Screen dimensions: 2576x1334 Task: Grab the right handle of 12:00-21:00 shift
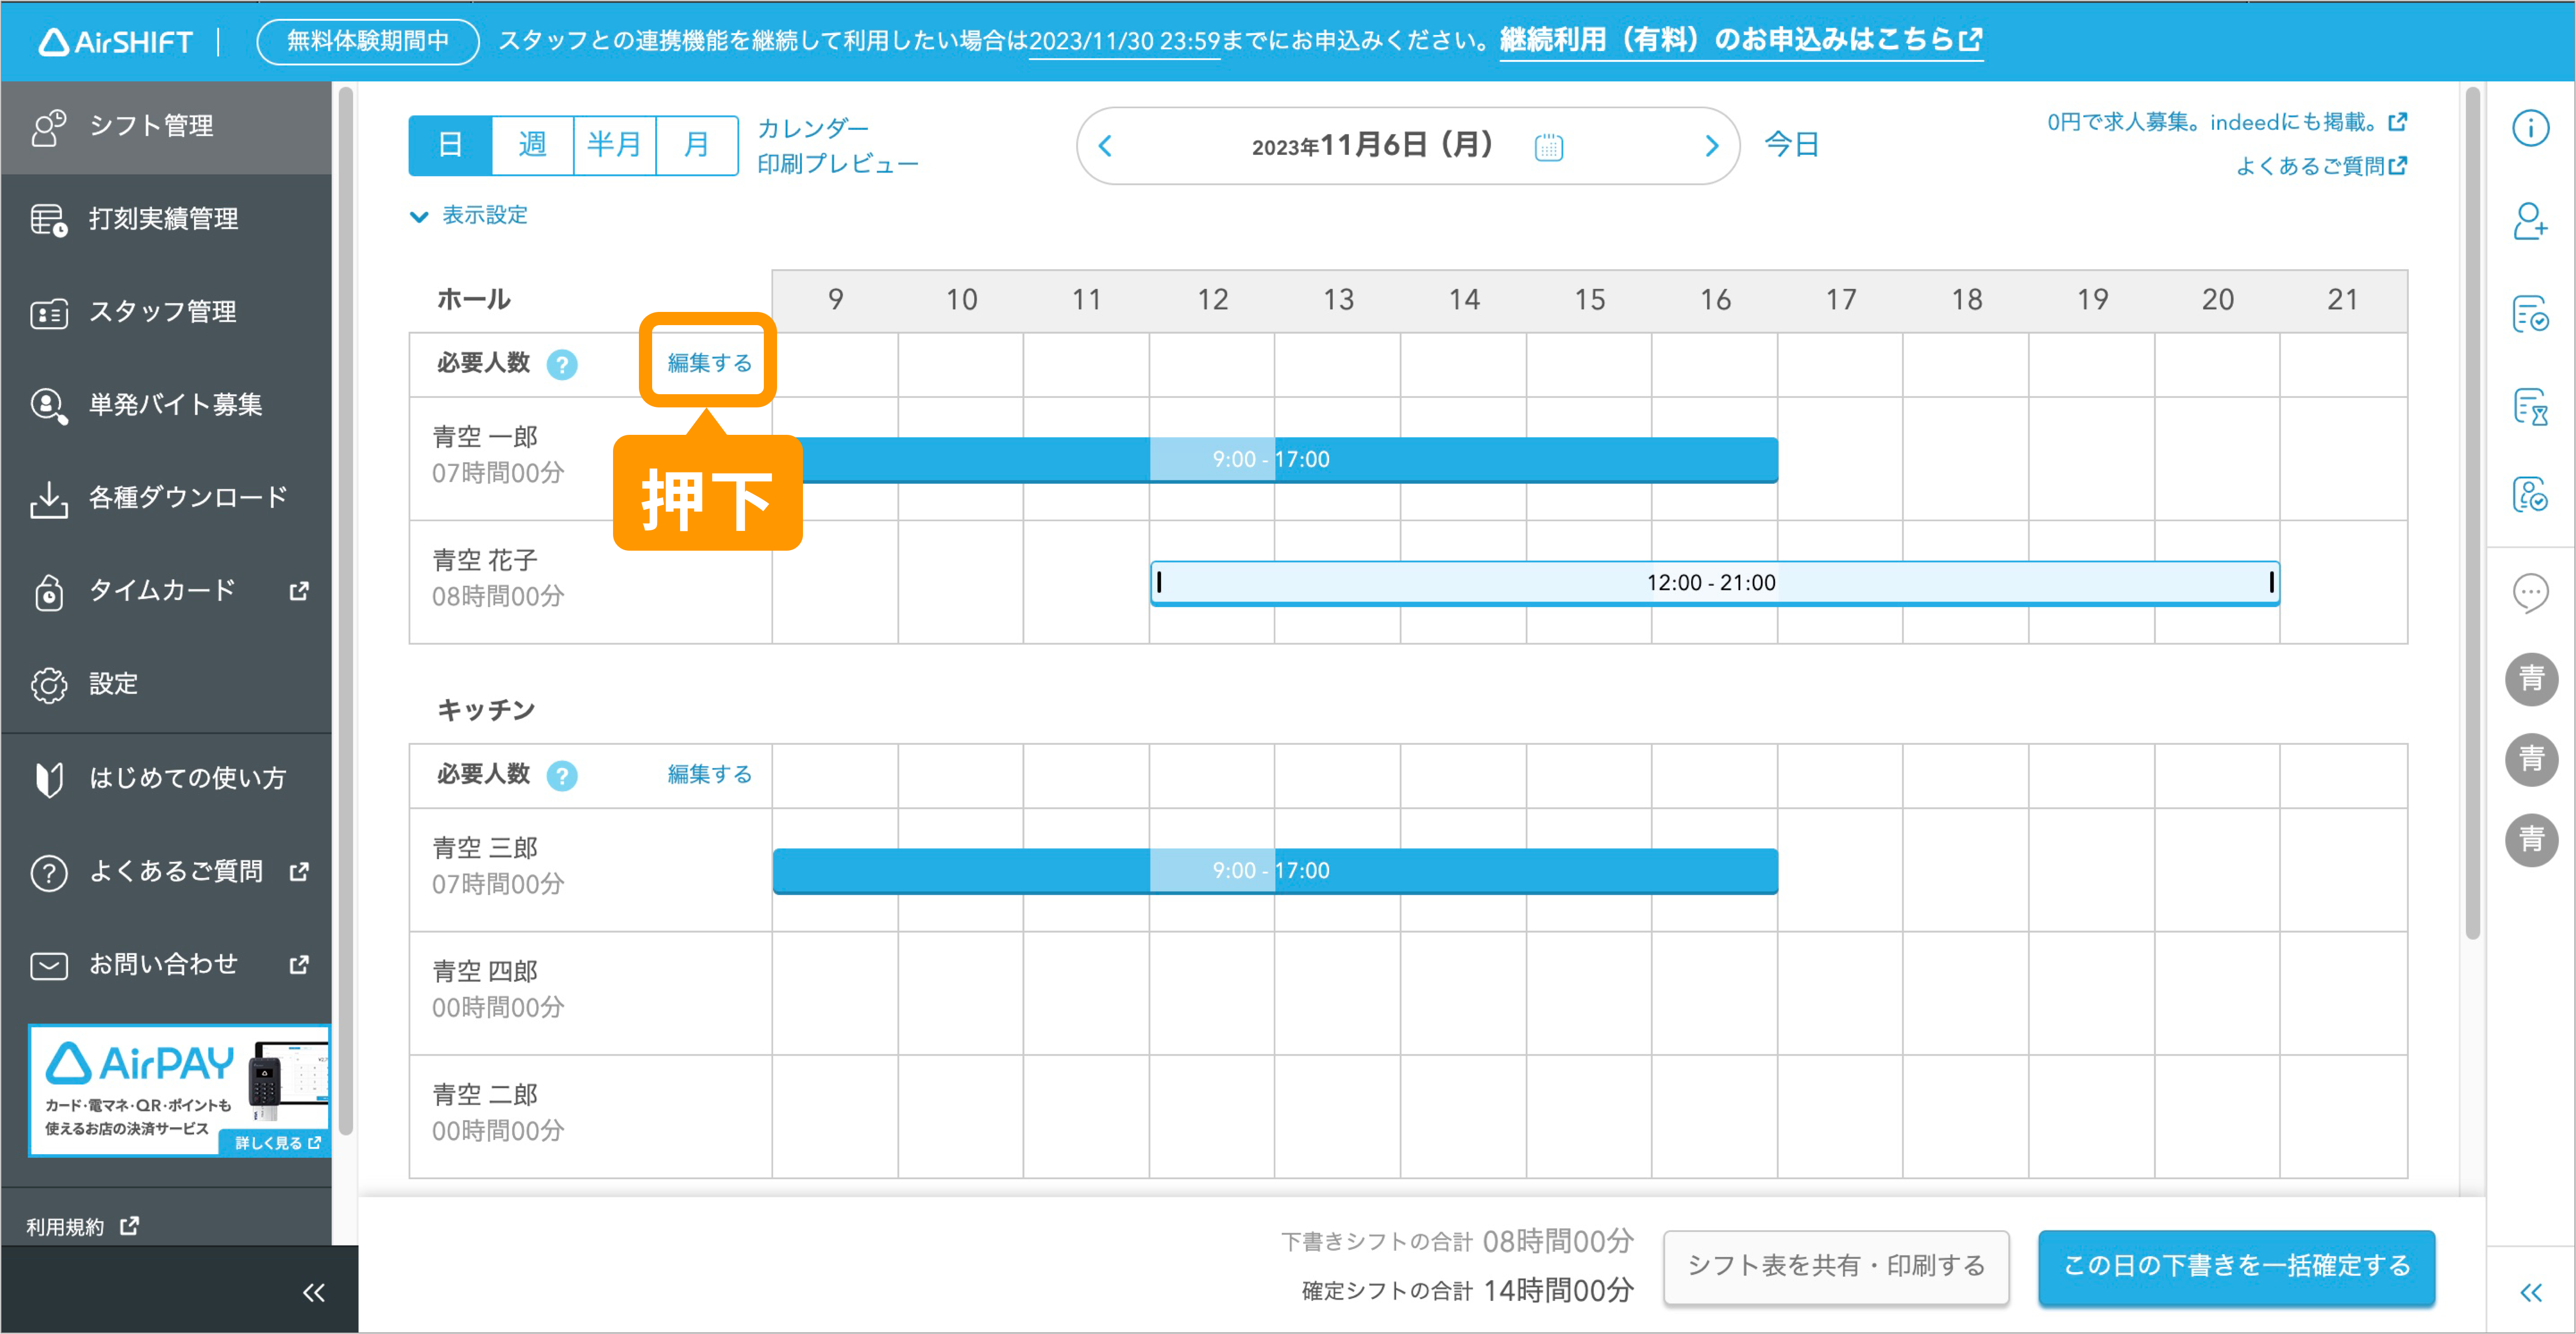[x=2271, y=582]
